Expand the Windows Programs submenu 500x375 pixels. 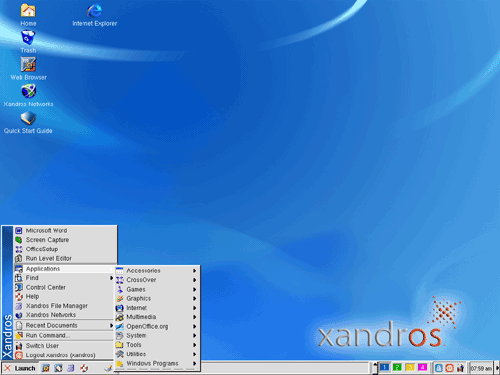[x=157, y=363]
